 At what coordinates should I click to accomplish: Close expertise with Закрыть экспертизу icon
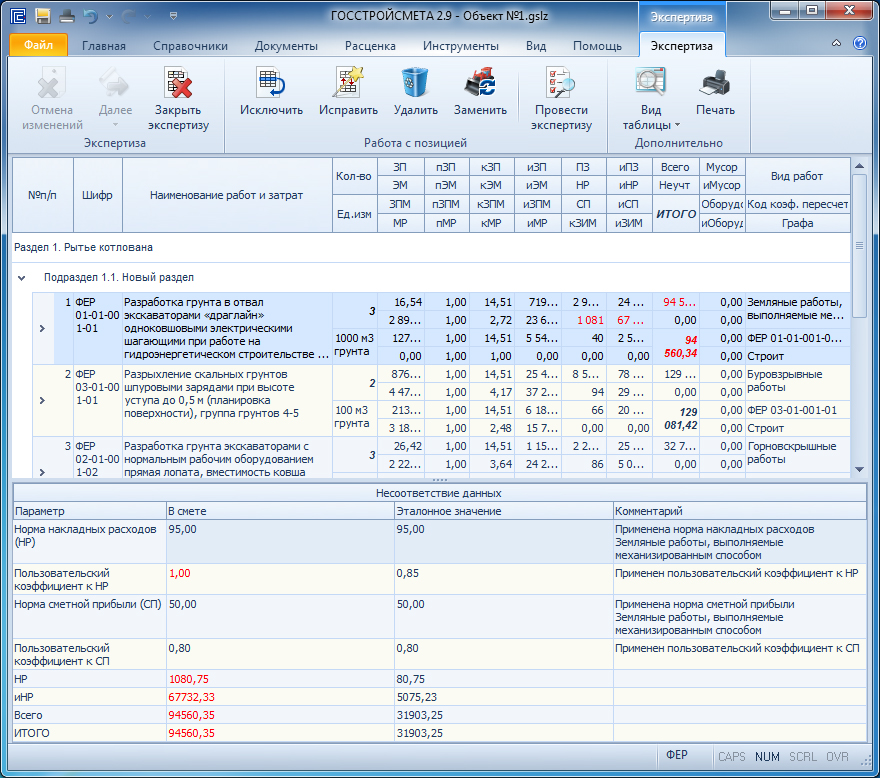coord(178,83)
